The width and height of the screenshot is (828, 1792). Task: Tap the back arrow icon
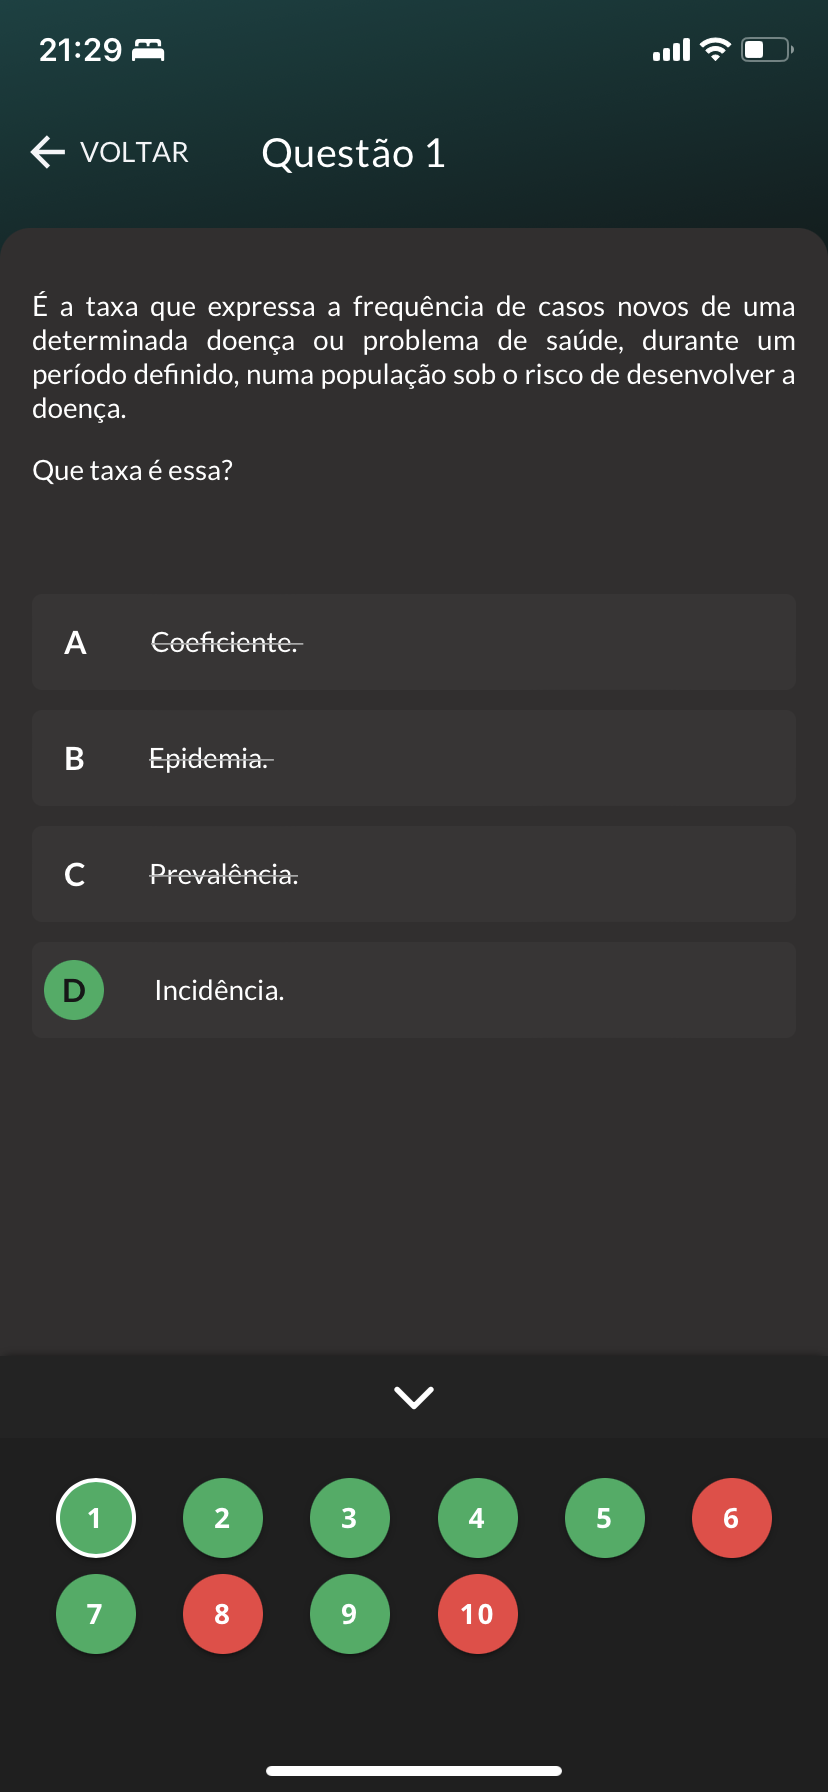(x=47, y=152)
